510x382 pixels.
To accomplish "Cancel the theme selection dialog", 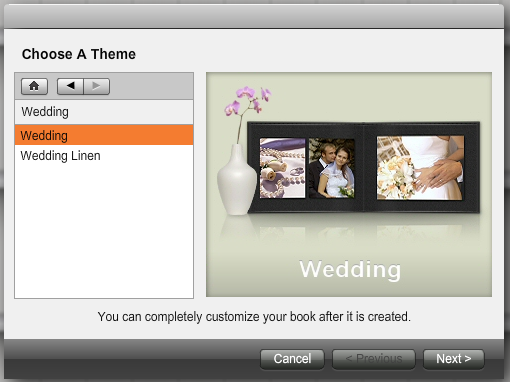I will (292, 359).
